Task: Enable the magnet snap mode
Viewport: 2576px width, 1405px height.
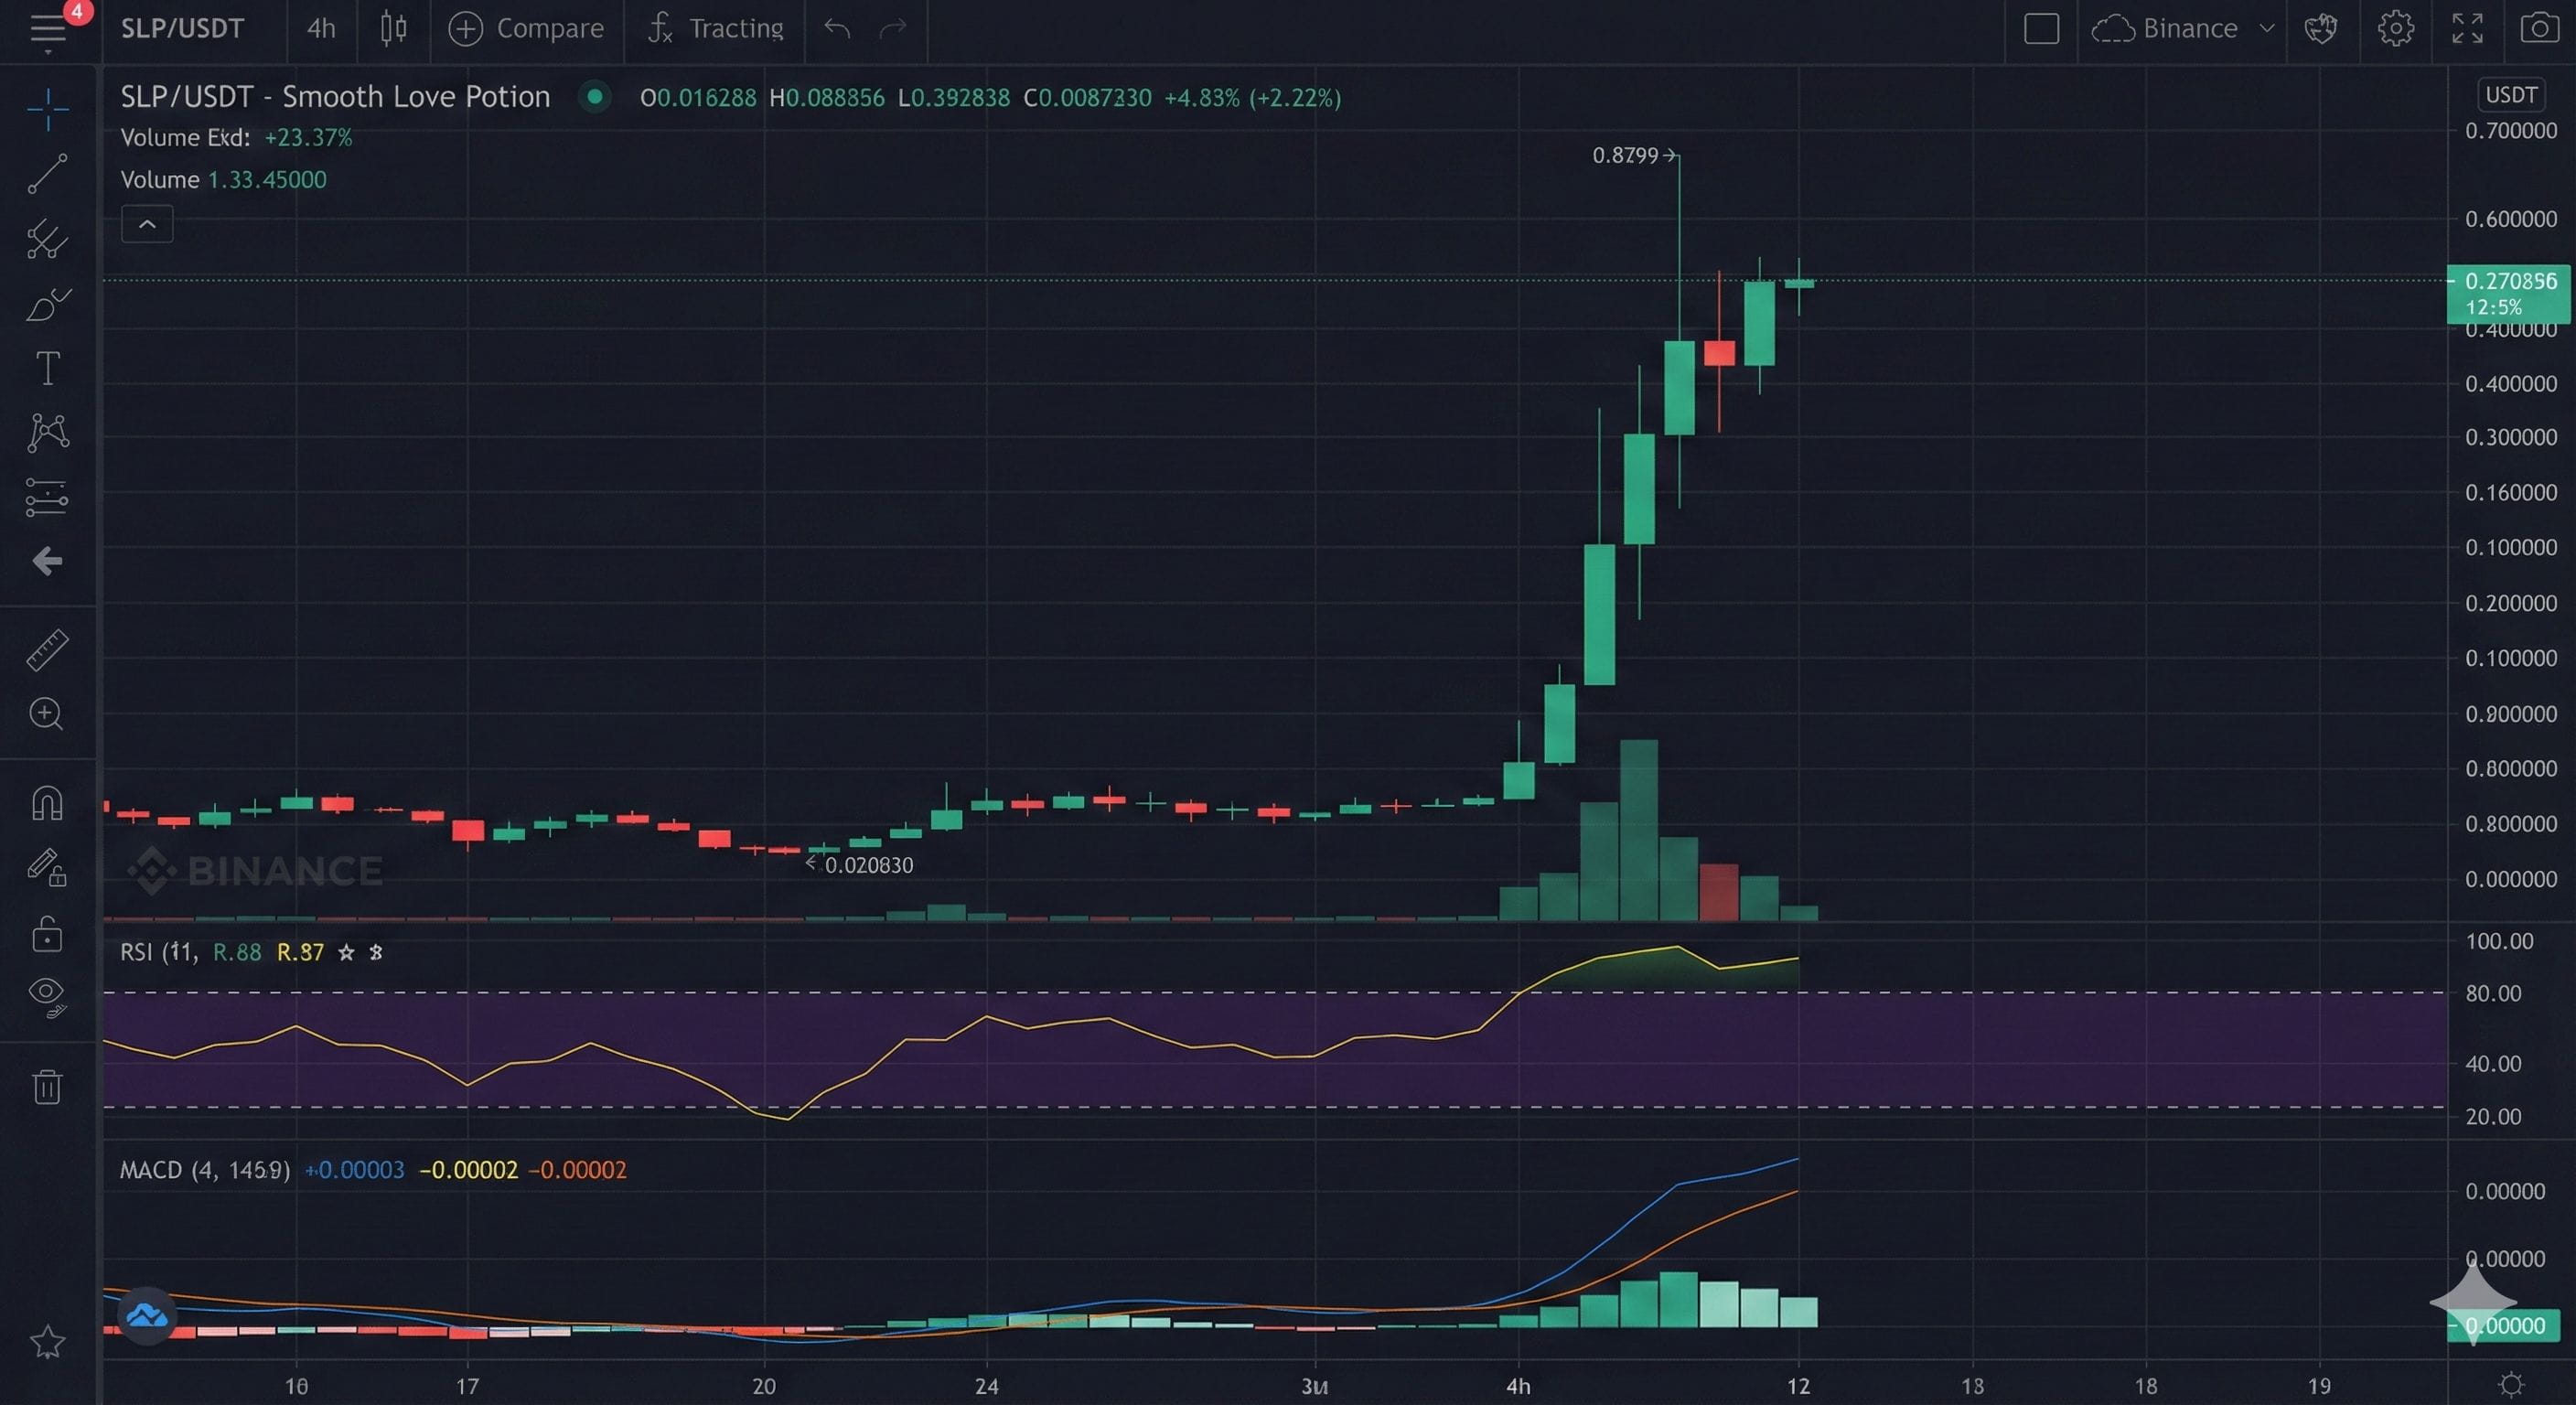Action: 47,803
